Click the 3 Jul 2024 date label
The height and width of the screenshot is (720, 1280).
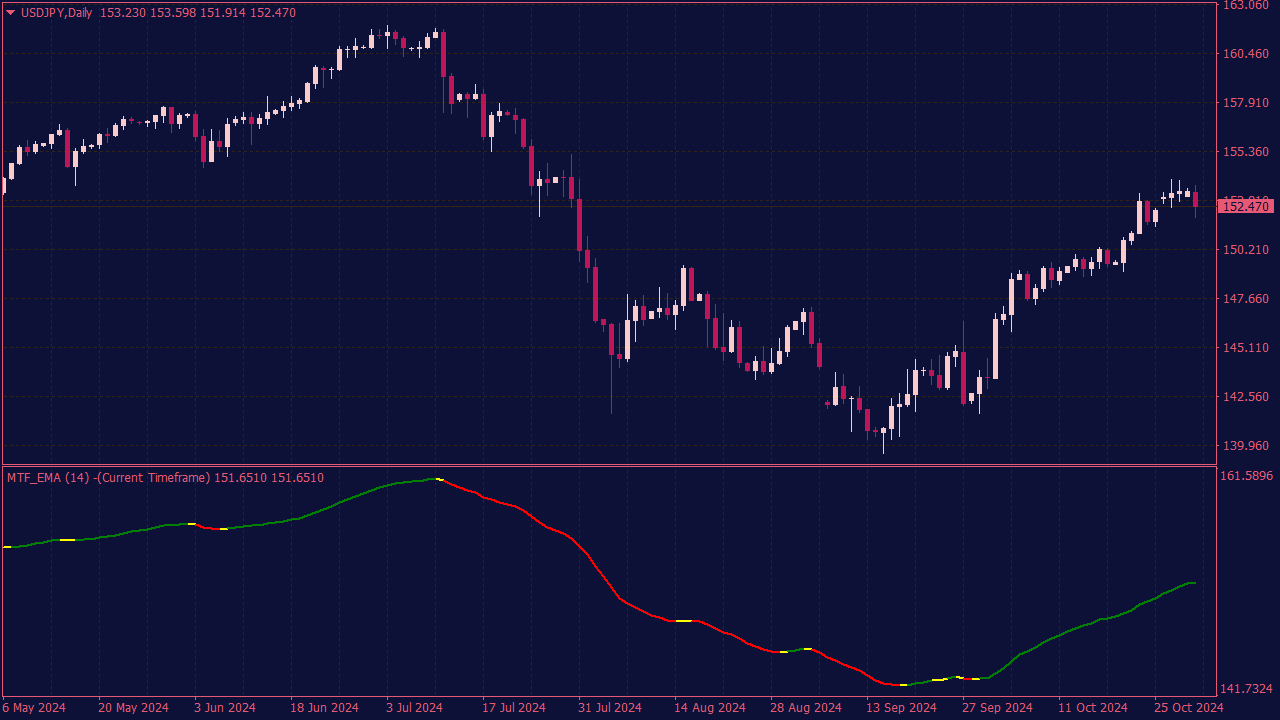(415, 708)
